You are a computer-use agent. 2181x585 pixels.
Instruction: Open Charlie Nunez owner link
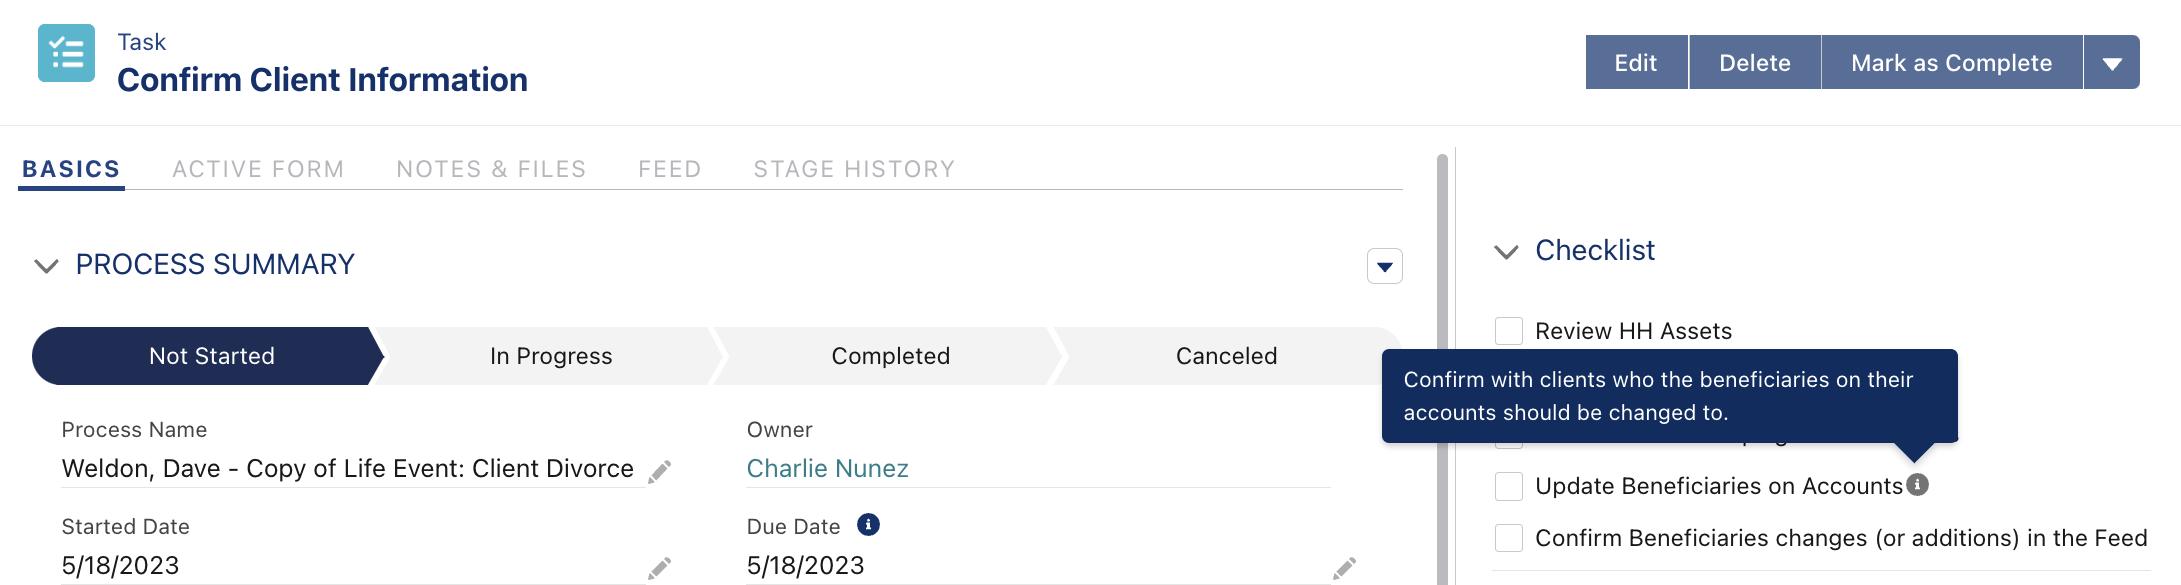(828, 469)
